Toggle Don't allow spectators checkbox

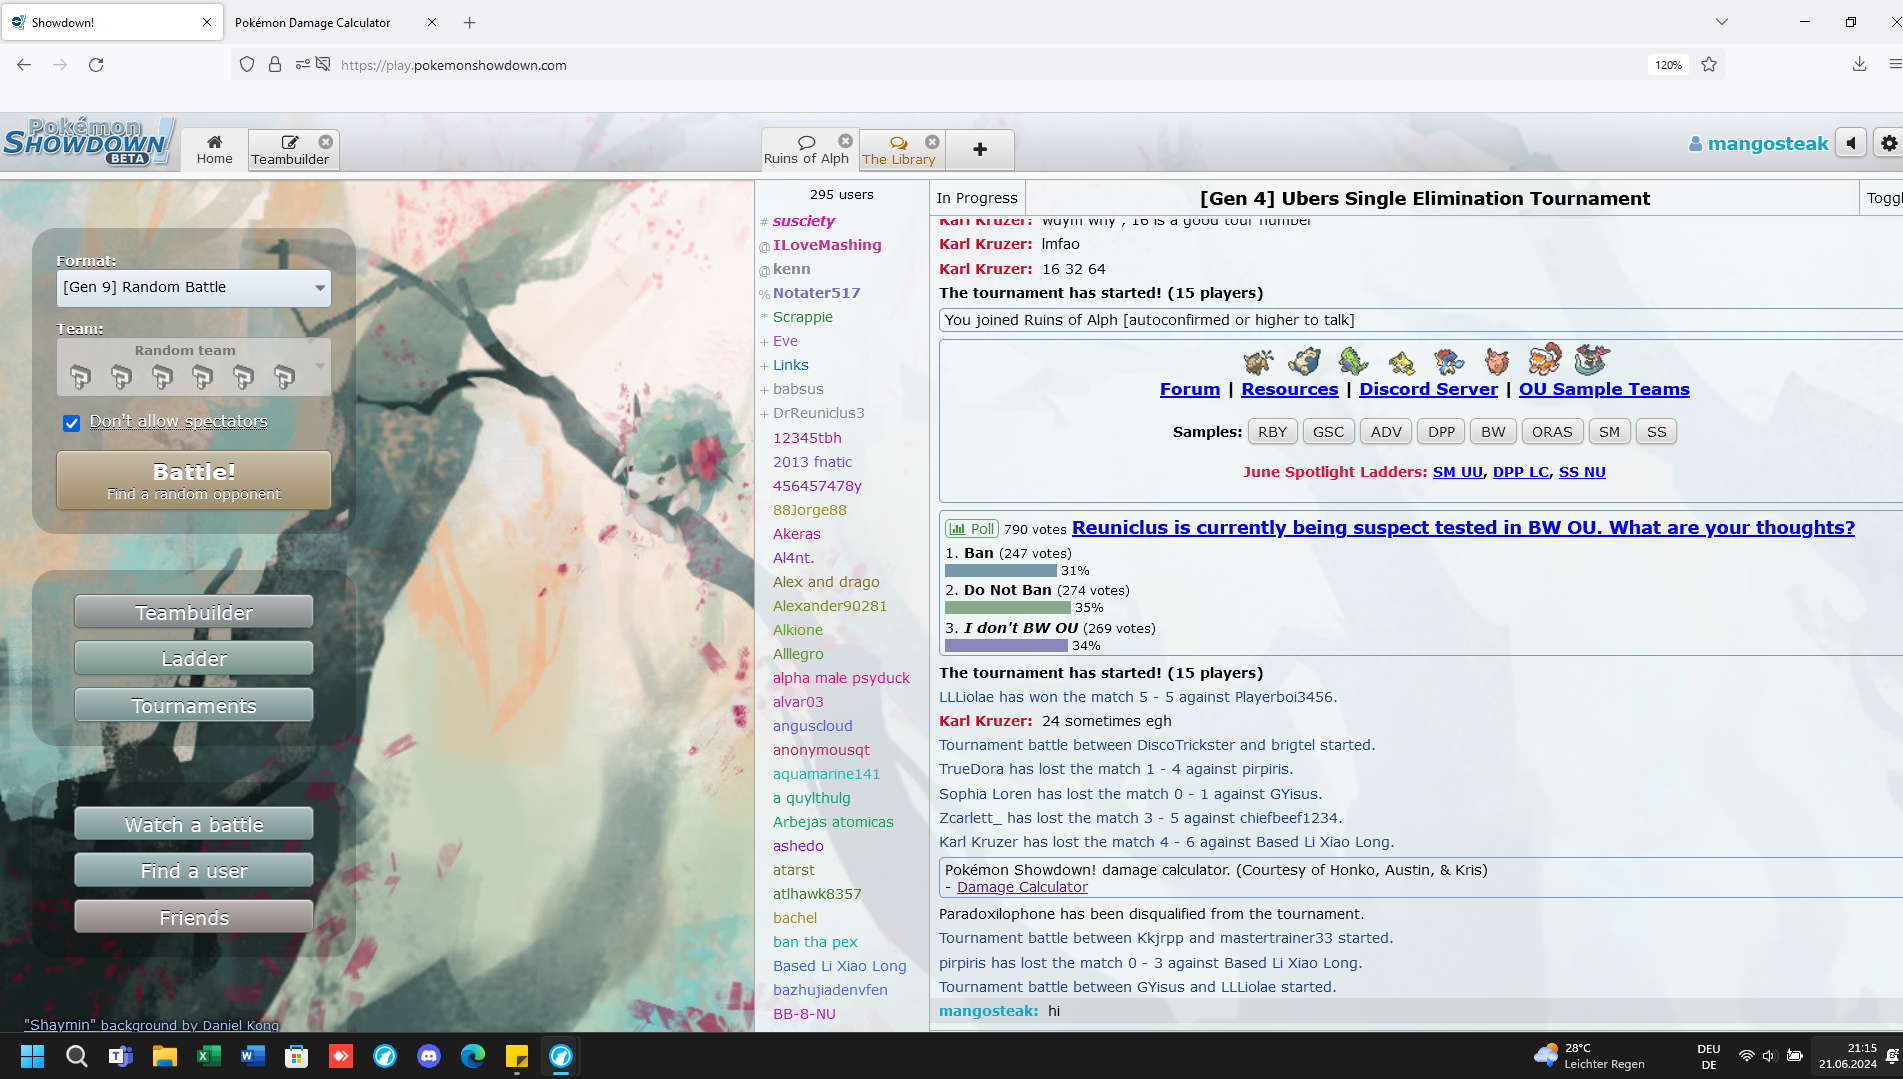click(x=72, y=423)
